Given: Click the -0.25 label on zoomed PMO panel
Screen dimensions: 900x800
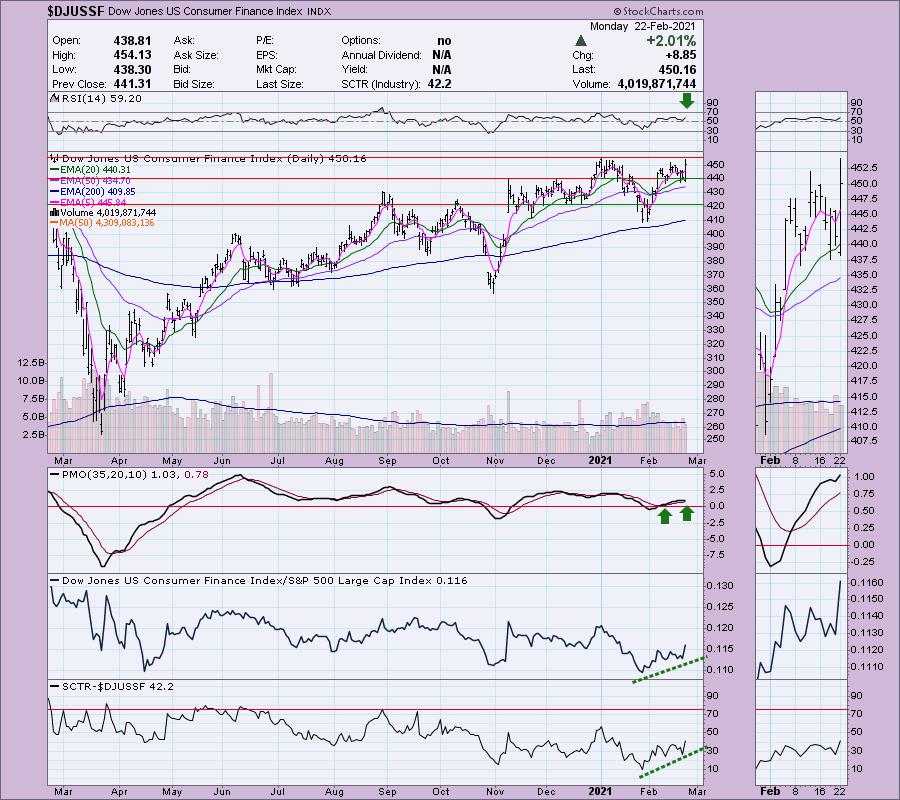Looking at the screenshot, I should [x=862, y=562].
